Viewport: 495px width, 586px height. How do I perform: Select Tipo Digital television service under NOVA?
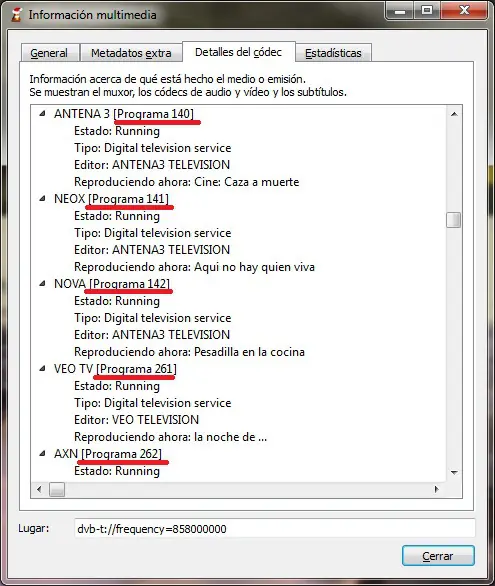(x=152, y=318)
